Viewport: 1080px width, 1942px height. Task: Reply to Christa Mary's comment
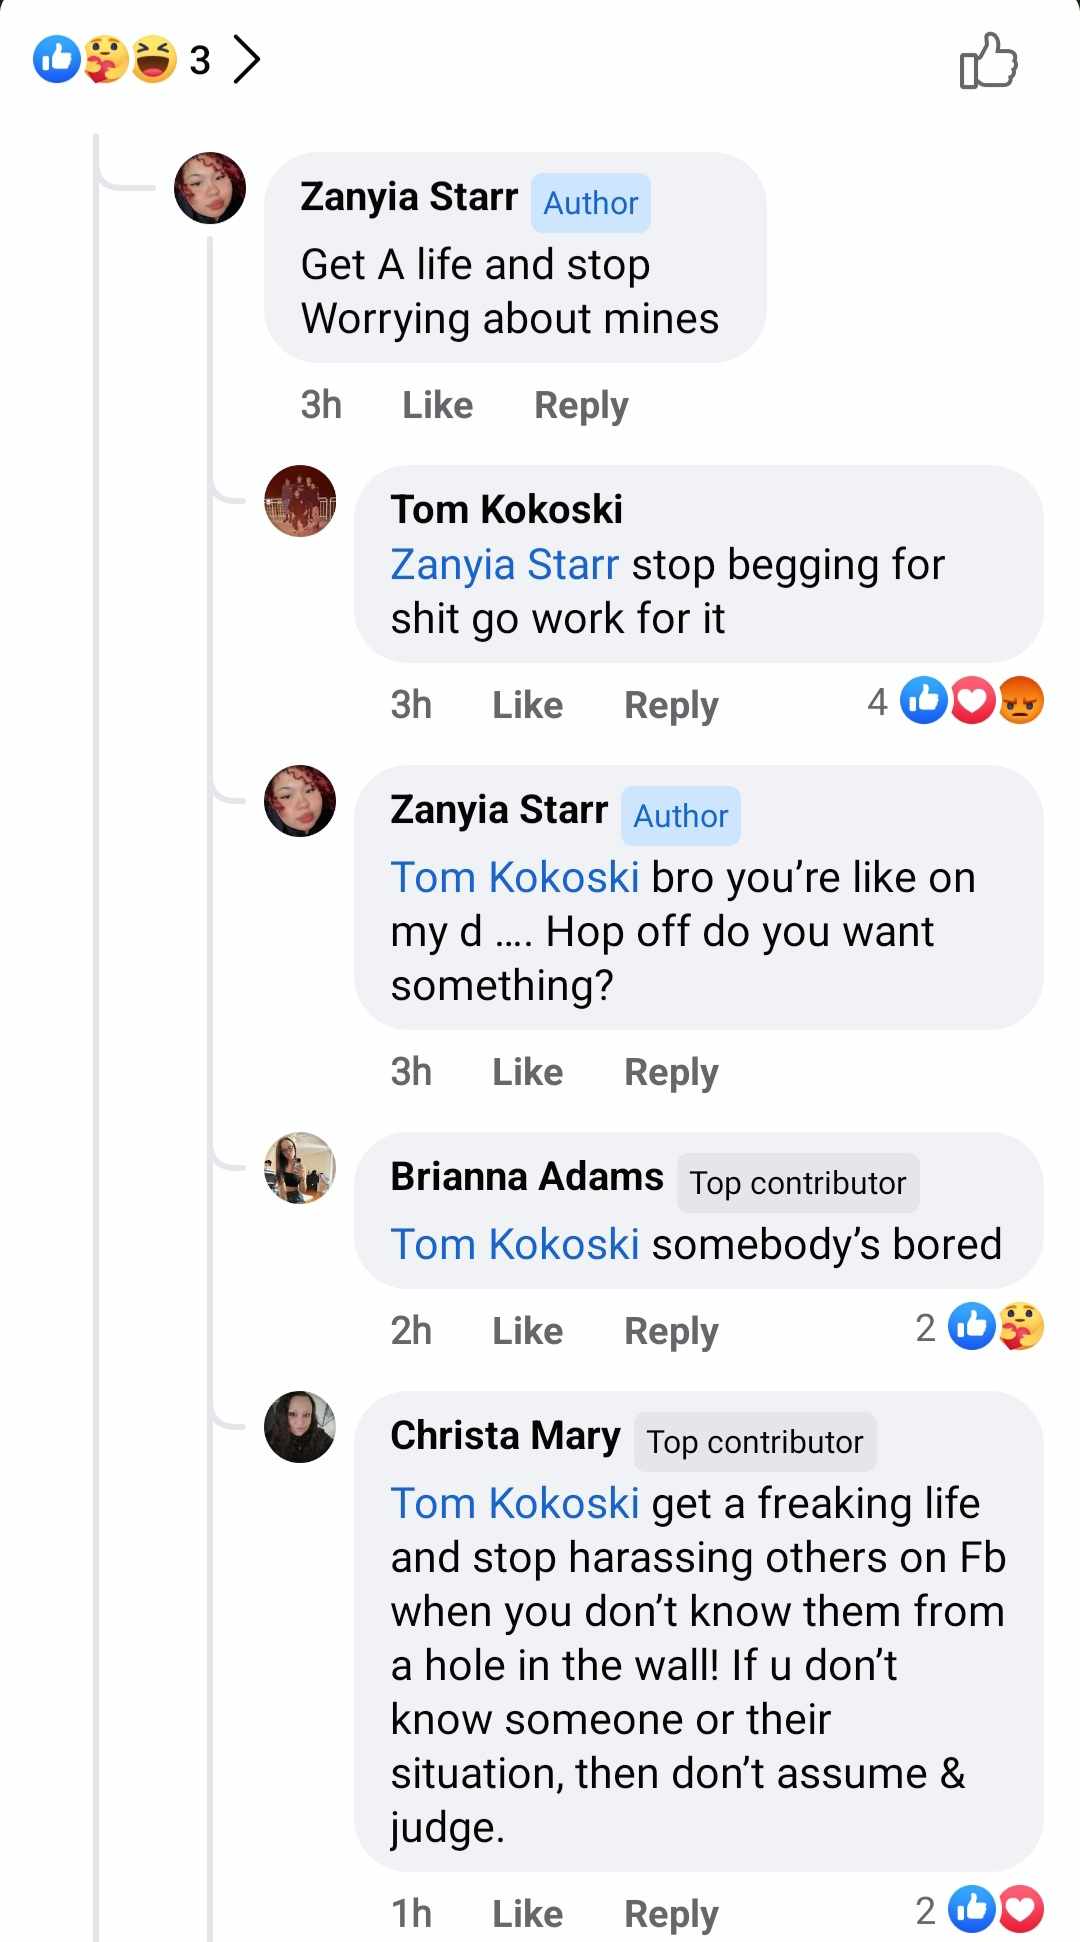coord(671,1913)
